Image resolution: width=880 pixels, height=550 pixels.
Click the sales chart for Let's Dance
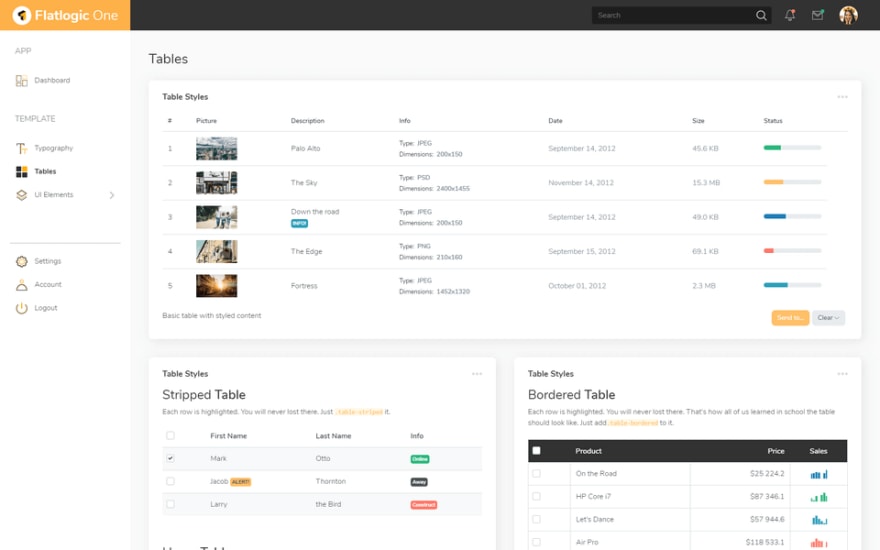(819, 520)
